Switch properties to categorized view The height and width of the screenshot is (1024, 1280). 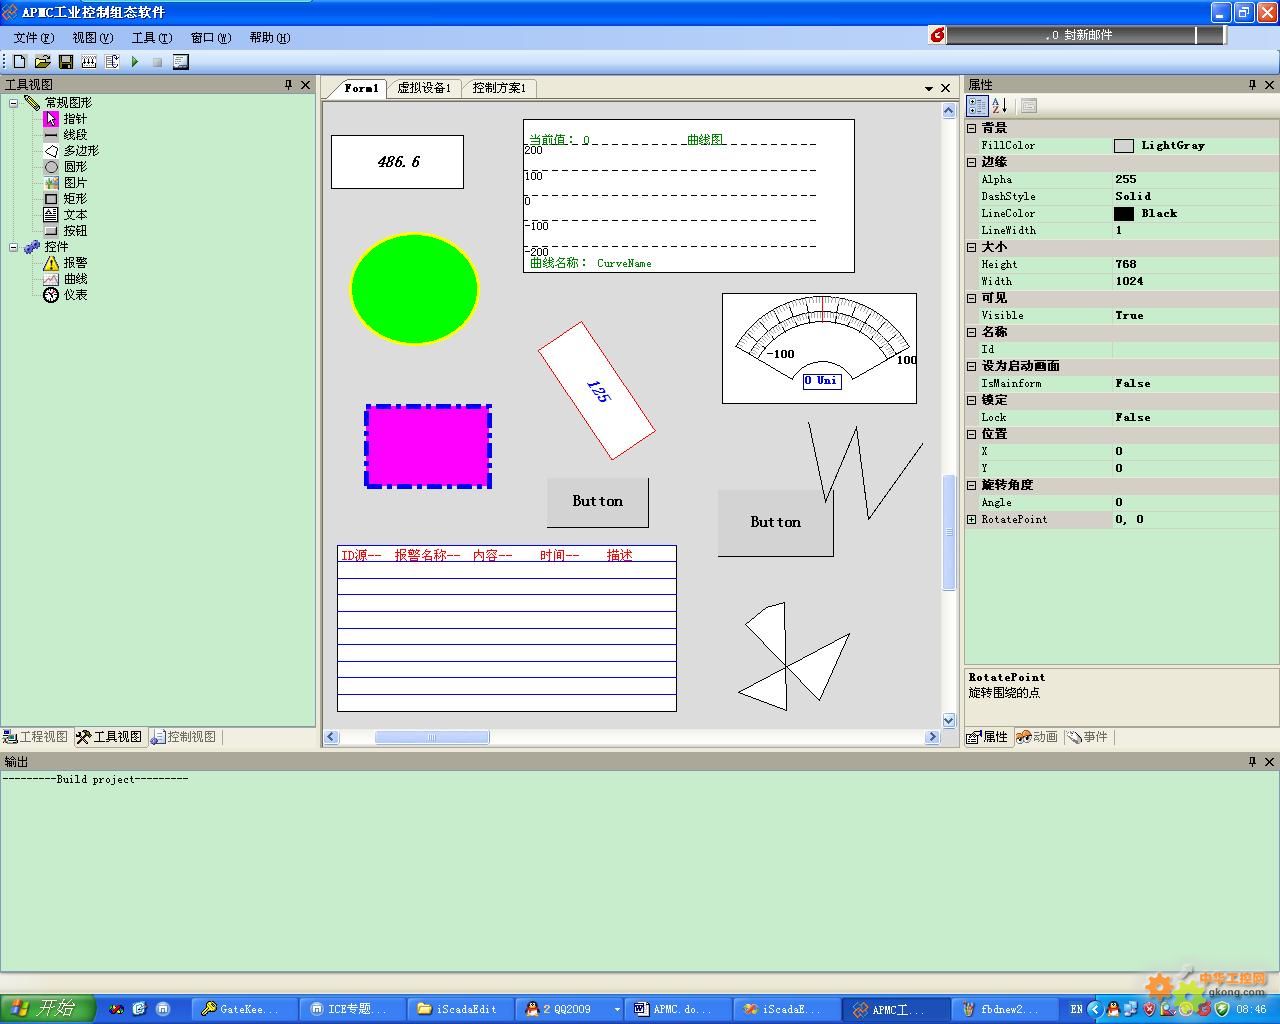pyautogui.click(x=978, y=106)
